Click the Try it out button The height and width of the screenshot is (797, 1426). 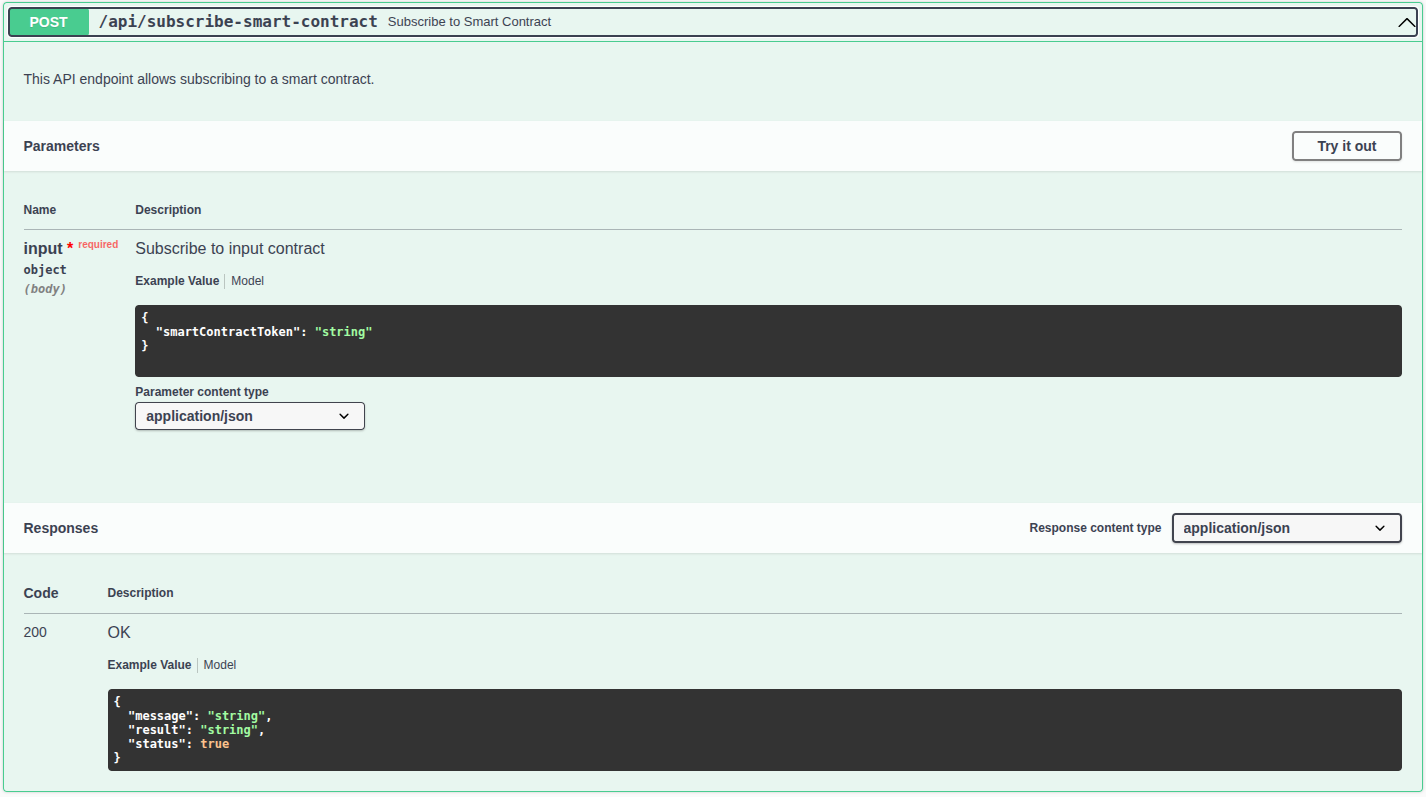(x=1346, y=146)
